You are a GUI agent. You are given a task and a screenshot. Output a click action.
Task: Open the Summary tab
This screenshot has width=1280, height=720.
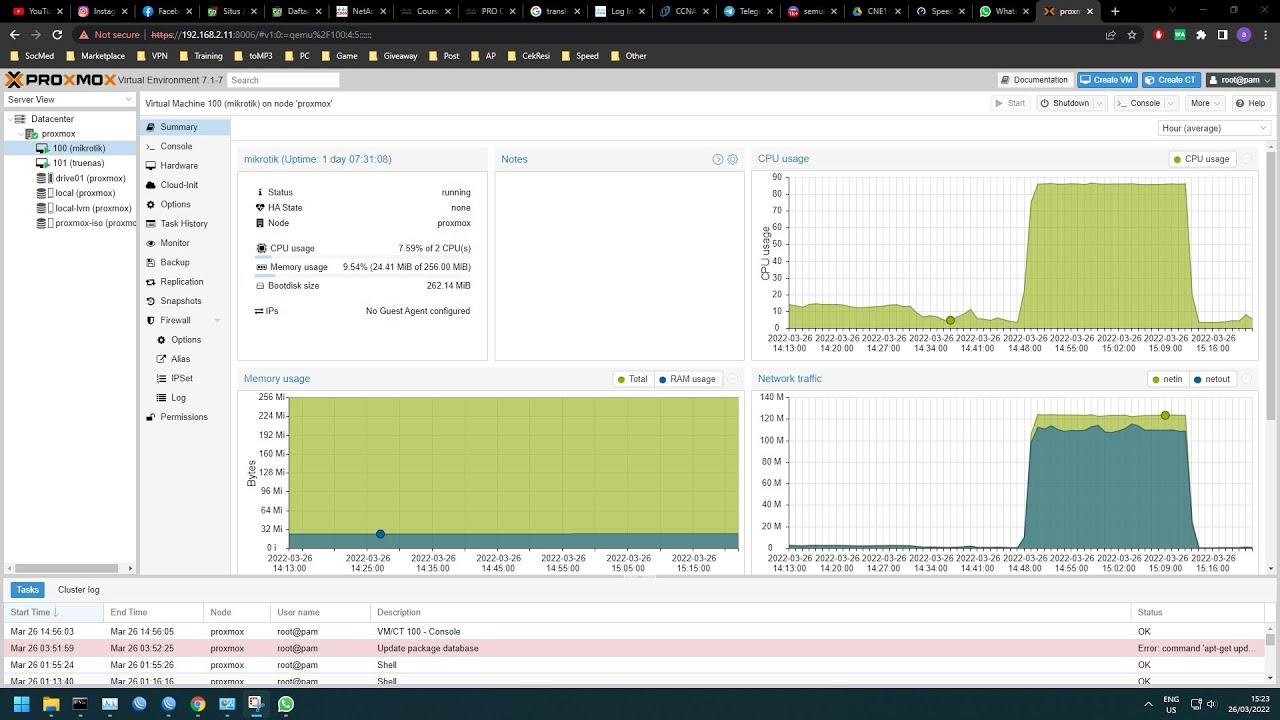pos(185,127)
